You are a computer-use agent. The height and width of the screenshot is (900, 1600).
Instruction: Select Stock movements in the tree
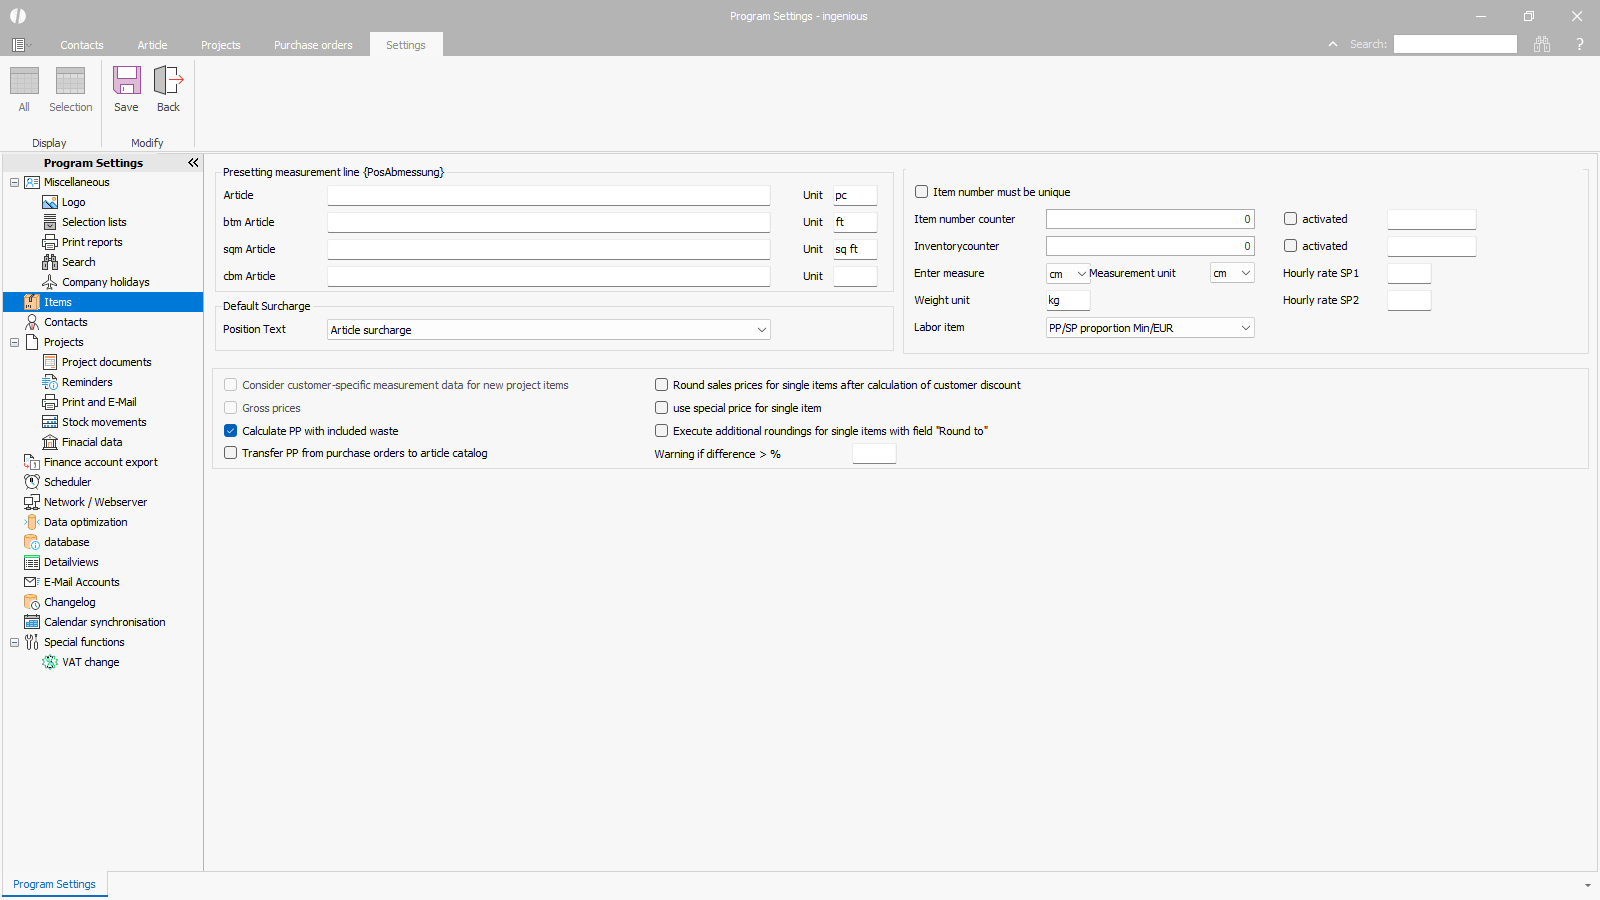(x=104, y=422)
